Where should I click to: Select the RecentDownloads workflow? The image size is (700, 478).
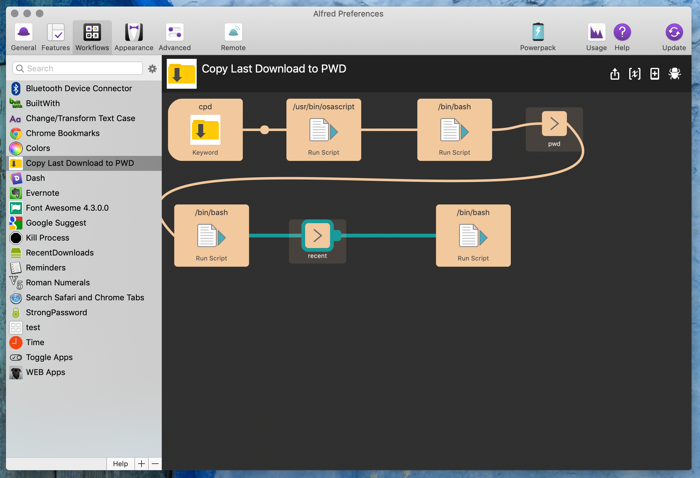84,253
